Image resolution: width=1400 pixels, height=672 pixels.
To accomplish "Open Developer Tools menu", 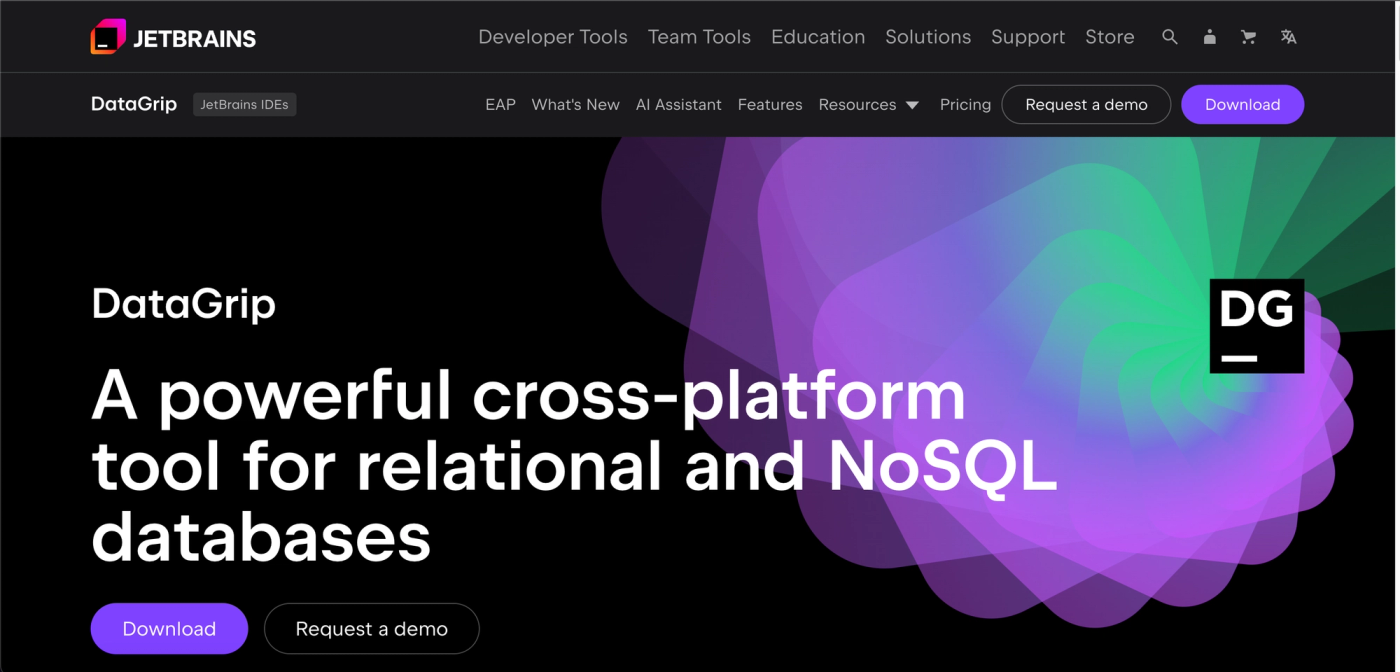I will (x=553, y=37).
